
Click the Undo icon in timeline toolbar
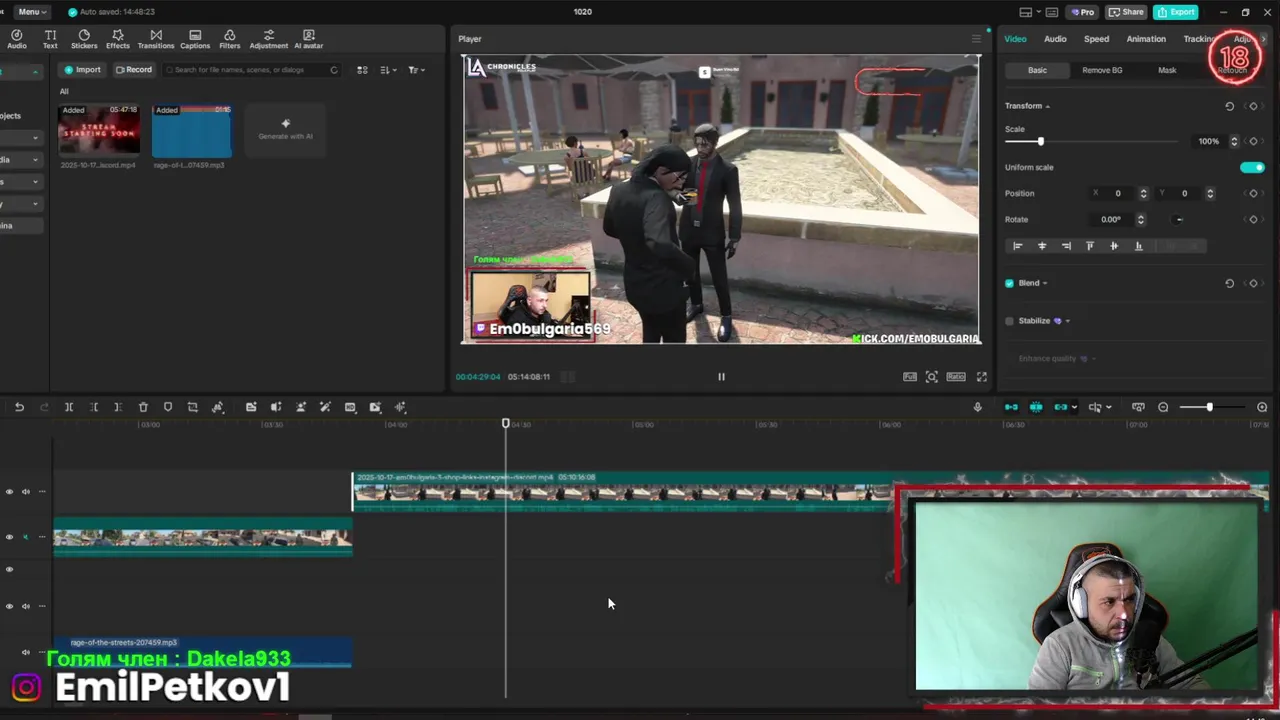[x=19, y=407]
